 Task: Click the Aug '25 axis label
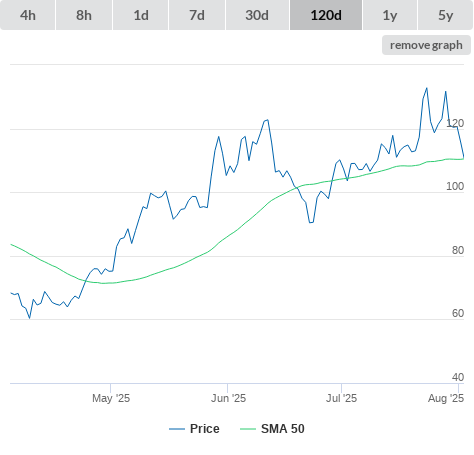point(446,398)
